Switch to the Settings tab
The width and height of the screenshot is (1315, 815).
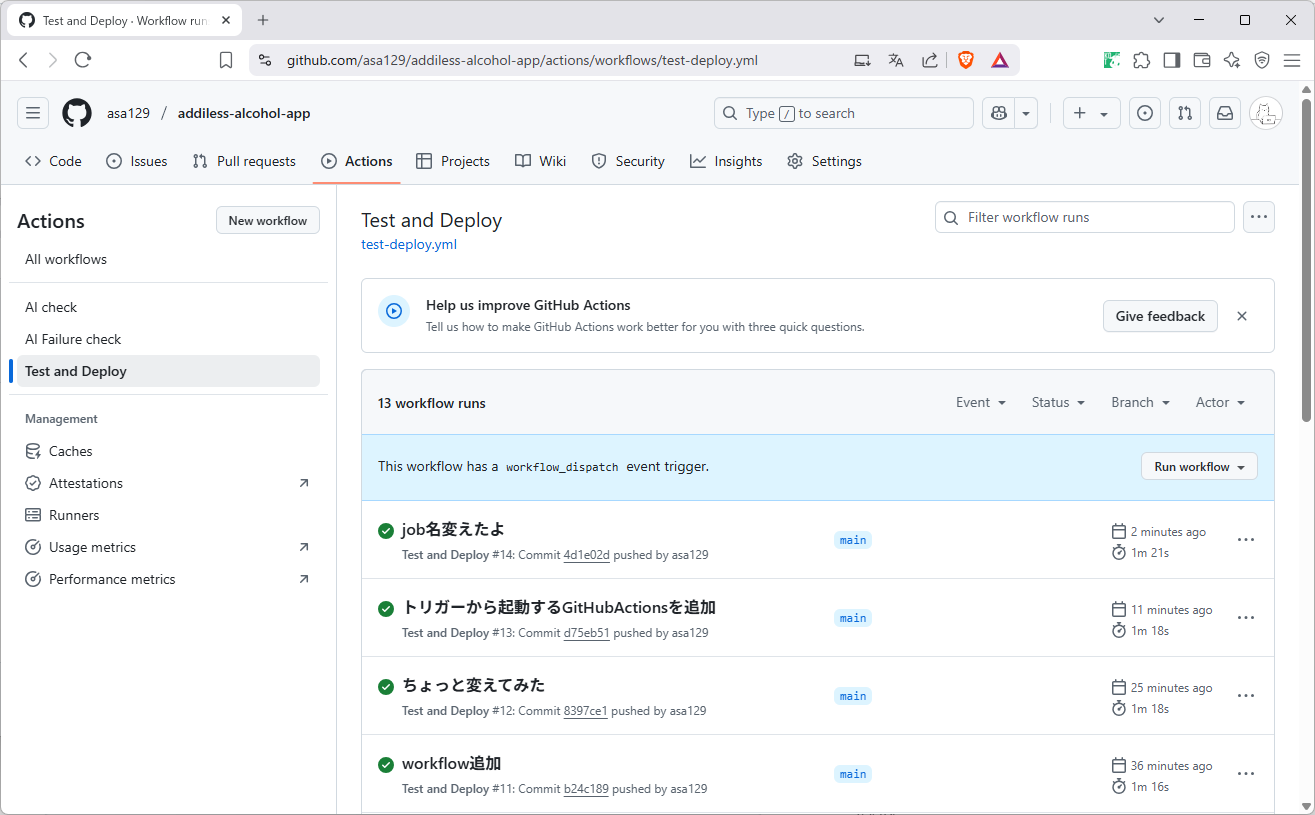coord(824,161)
